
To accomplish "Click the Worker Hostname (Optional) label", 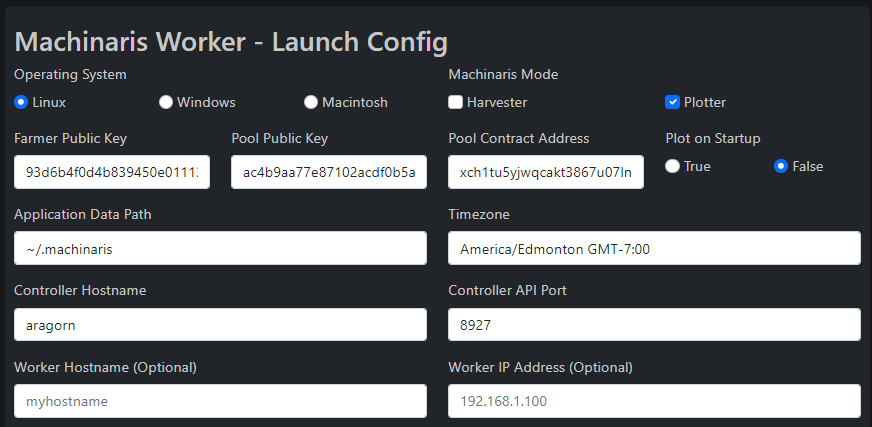I will click(x=106, y=367).
